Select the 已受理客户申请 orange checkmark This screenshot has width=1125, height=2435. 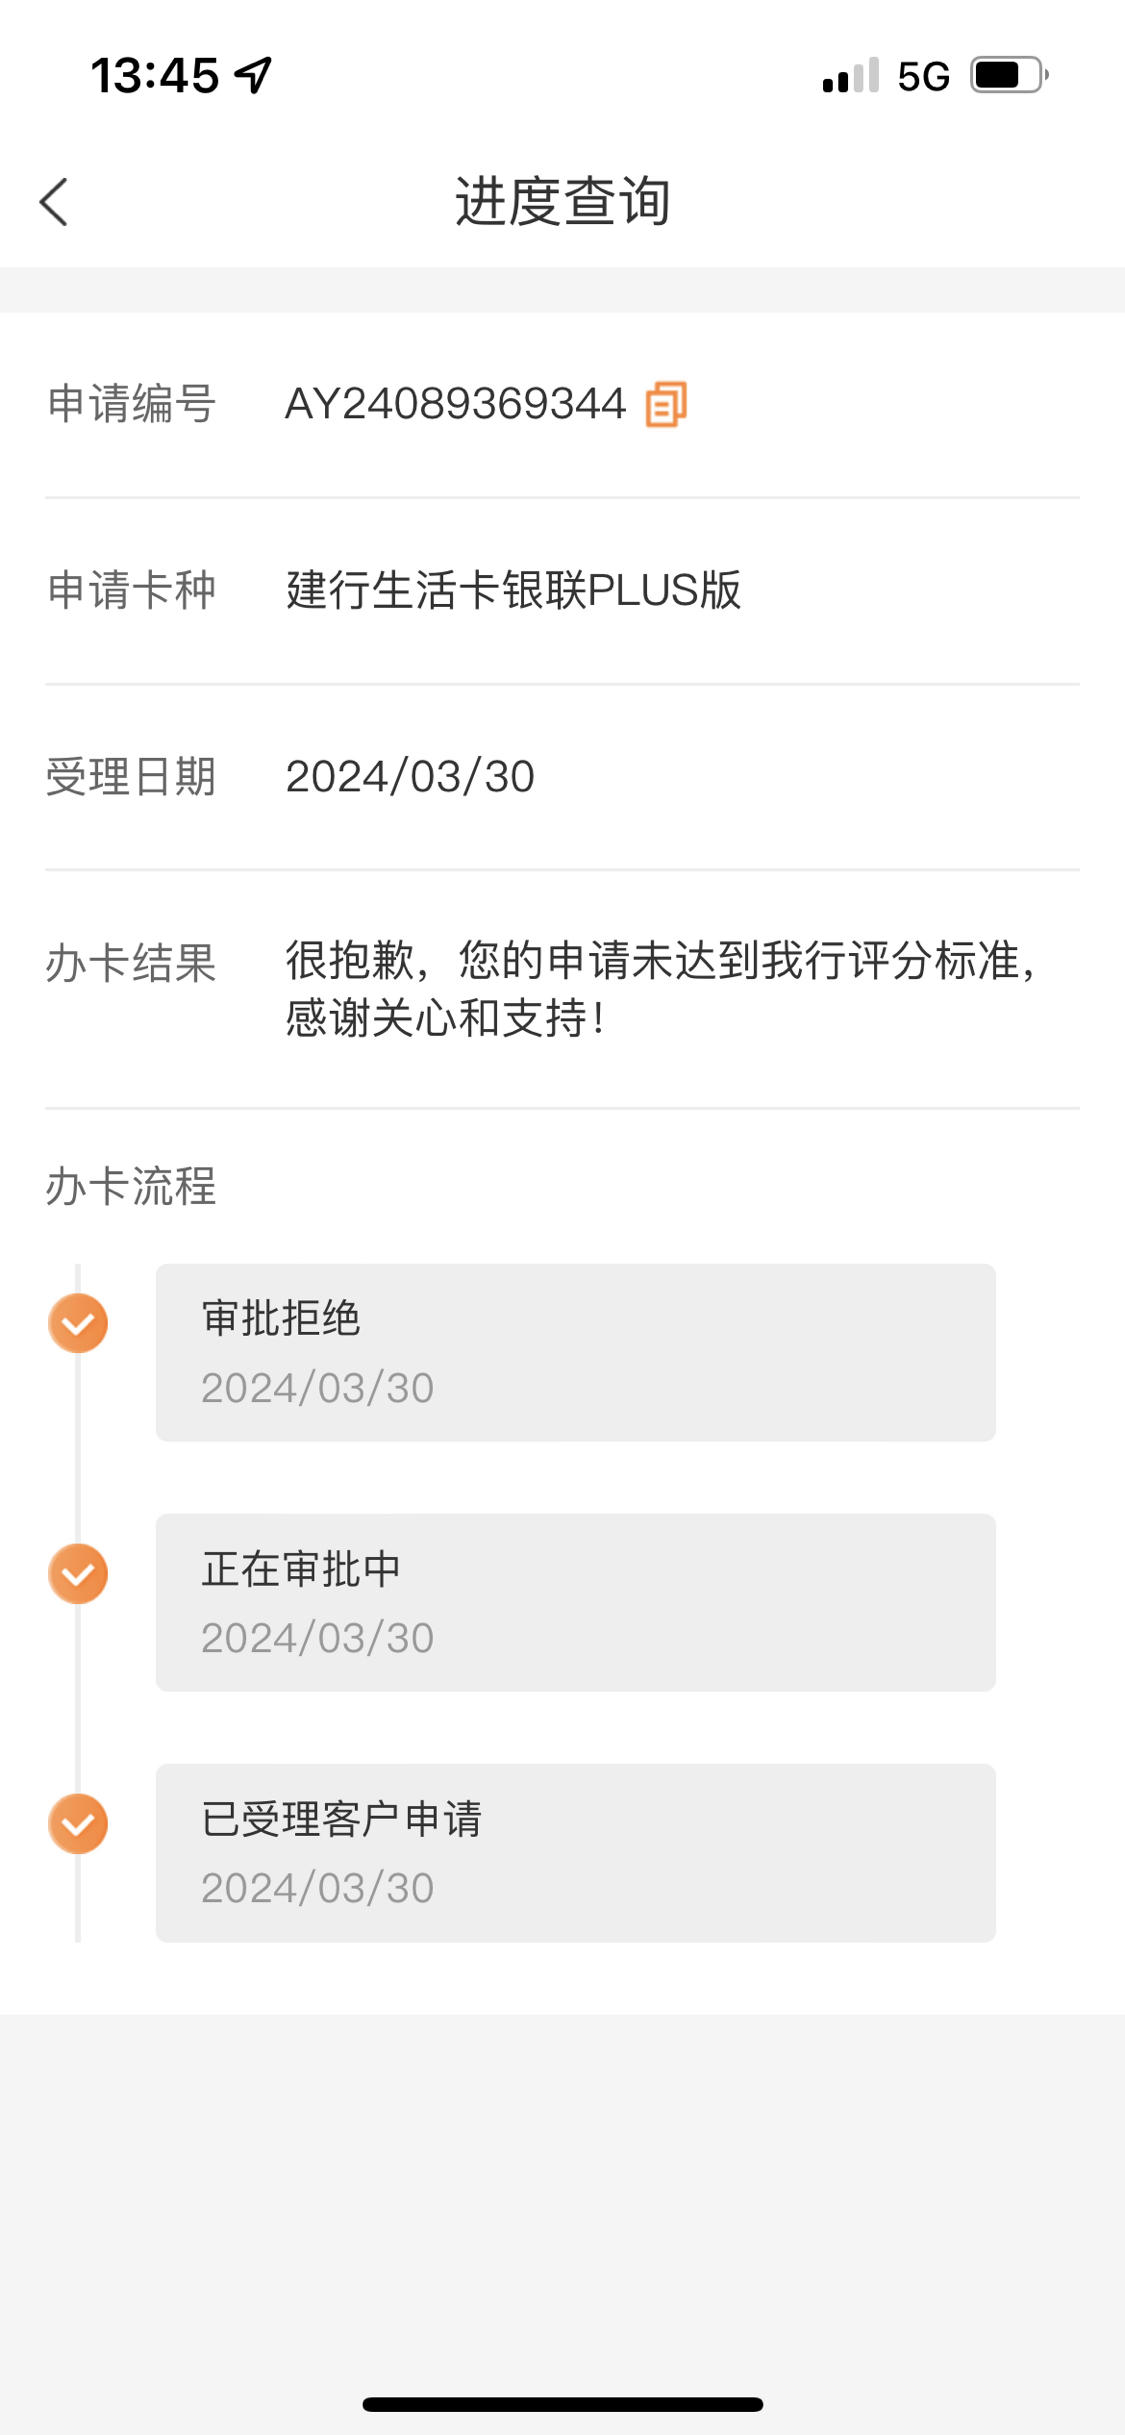(78, 1823)
